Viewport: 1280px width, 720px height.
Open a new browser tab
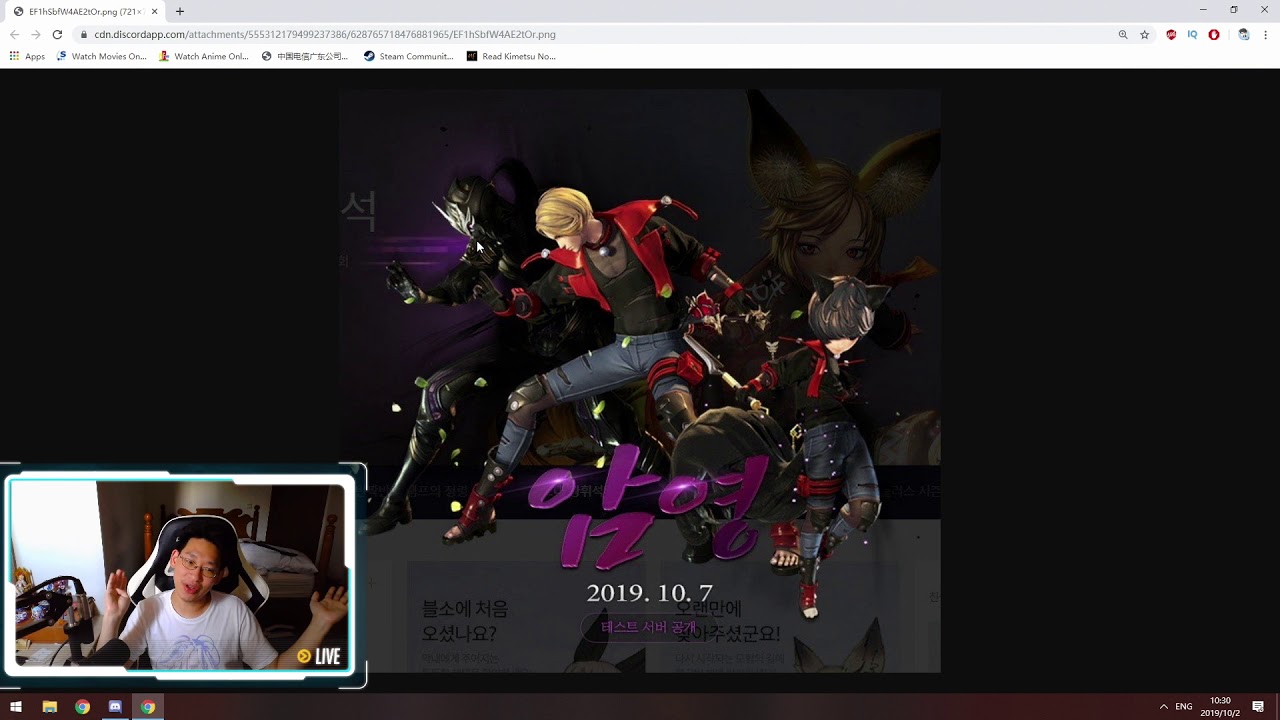click(180, 11)
